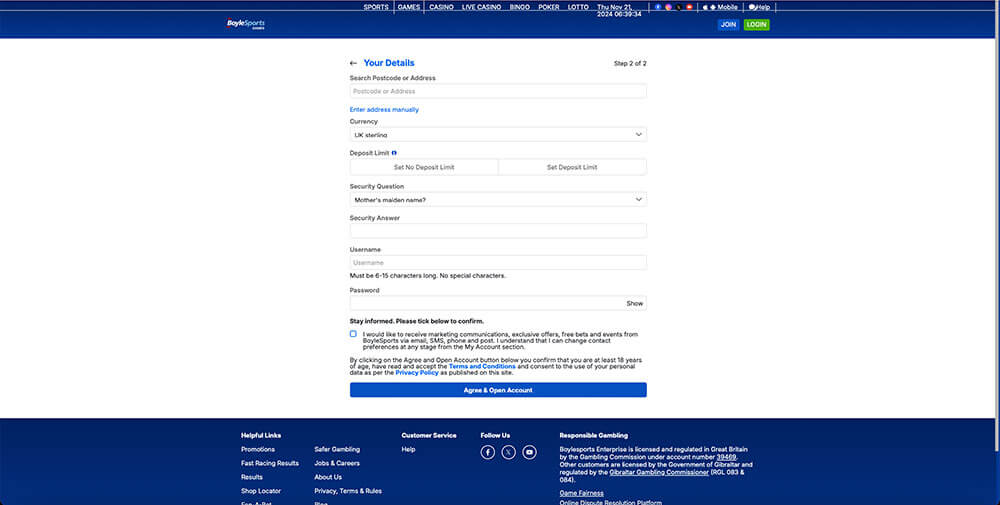Open the About Us footer link

(x=328, y=477)
